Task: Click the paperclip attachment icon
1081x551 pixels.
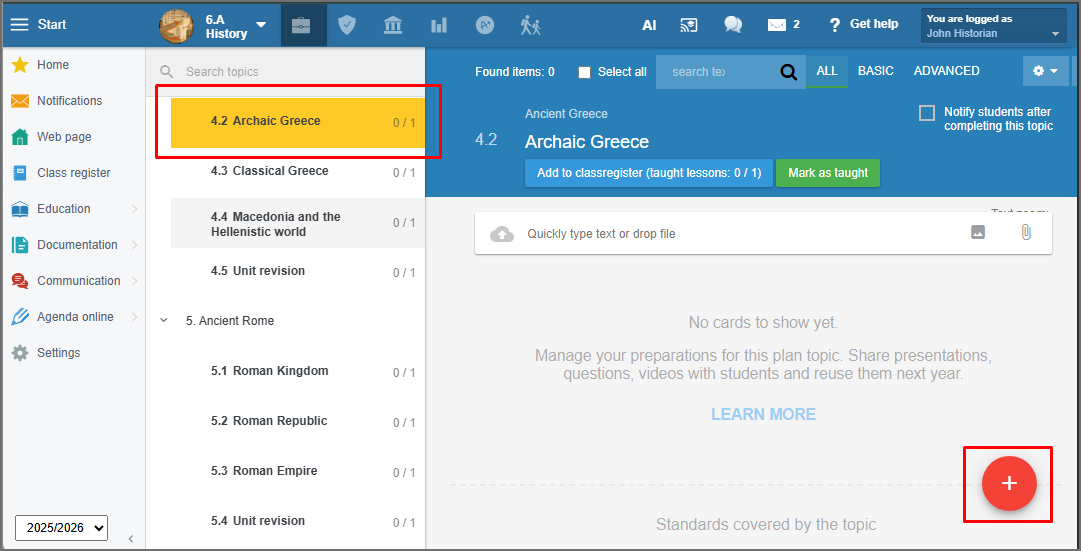Action: point(1026,232)
